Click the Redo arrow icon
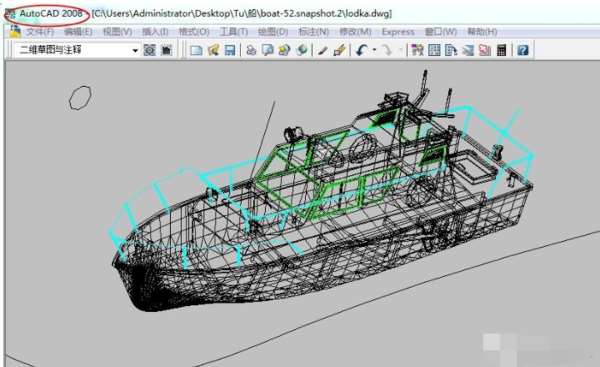Viewport: 600px width, 367px height. 387,50
